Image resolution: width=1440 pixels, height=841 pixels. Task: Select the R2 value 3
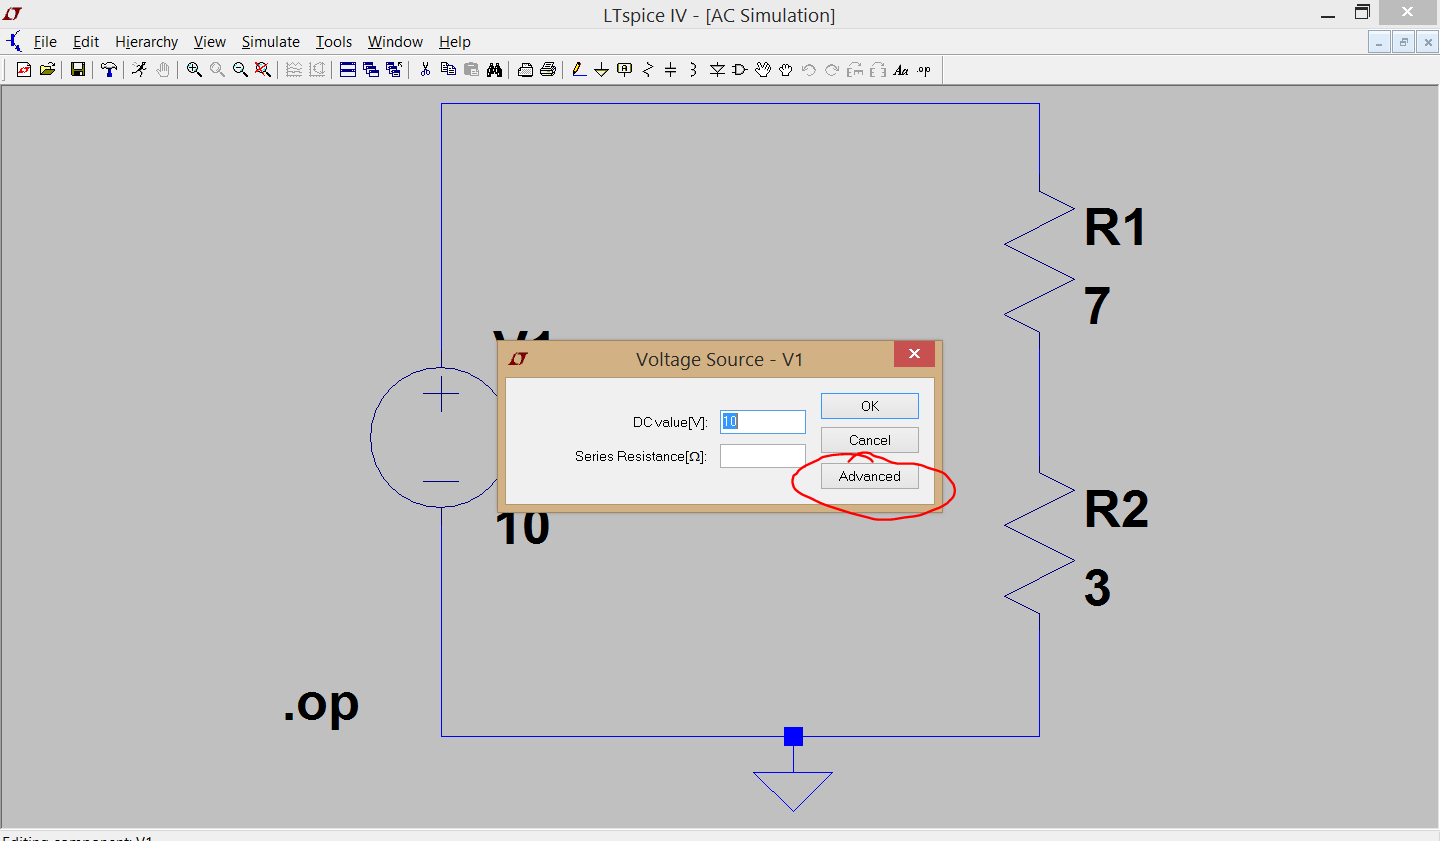click(x=1097, y=588)
